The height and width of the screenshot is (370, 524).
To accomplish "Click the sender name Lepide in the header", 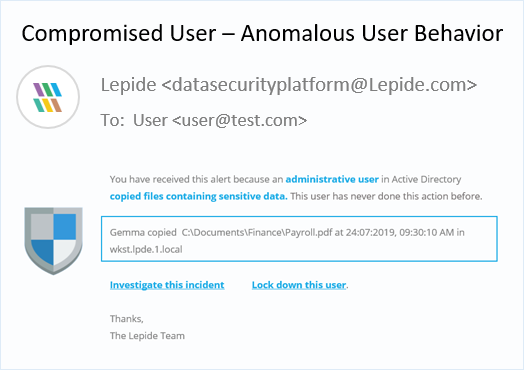I will coord(128,85).
